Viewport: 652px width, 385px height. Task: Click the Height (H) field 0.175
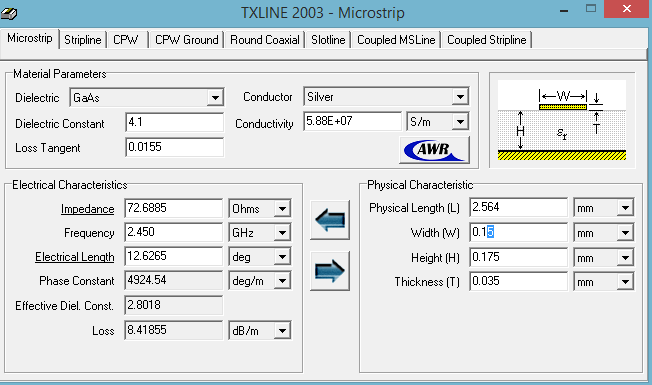pyautogui.click(x=519, y=257)
